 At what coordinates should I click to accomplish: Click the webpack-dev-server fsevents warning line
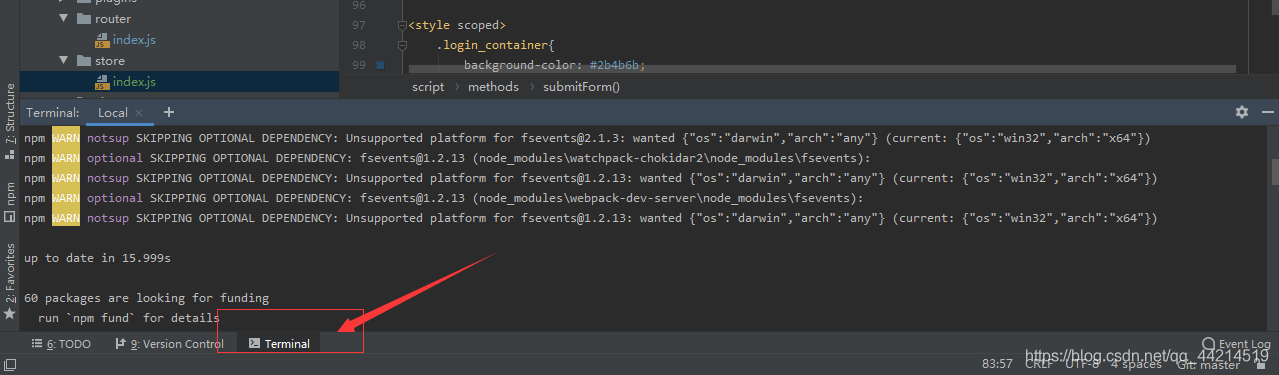[443, 198]
